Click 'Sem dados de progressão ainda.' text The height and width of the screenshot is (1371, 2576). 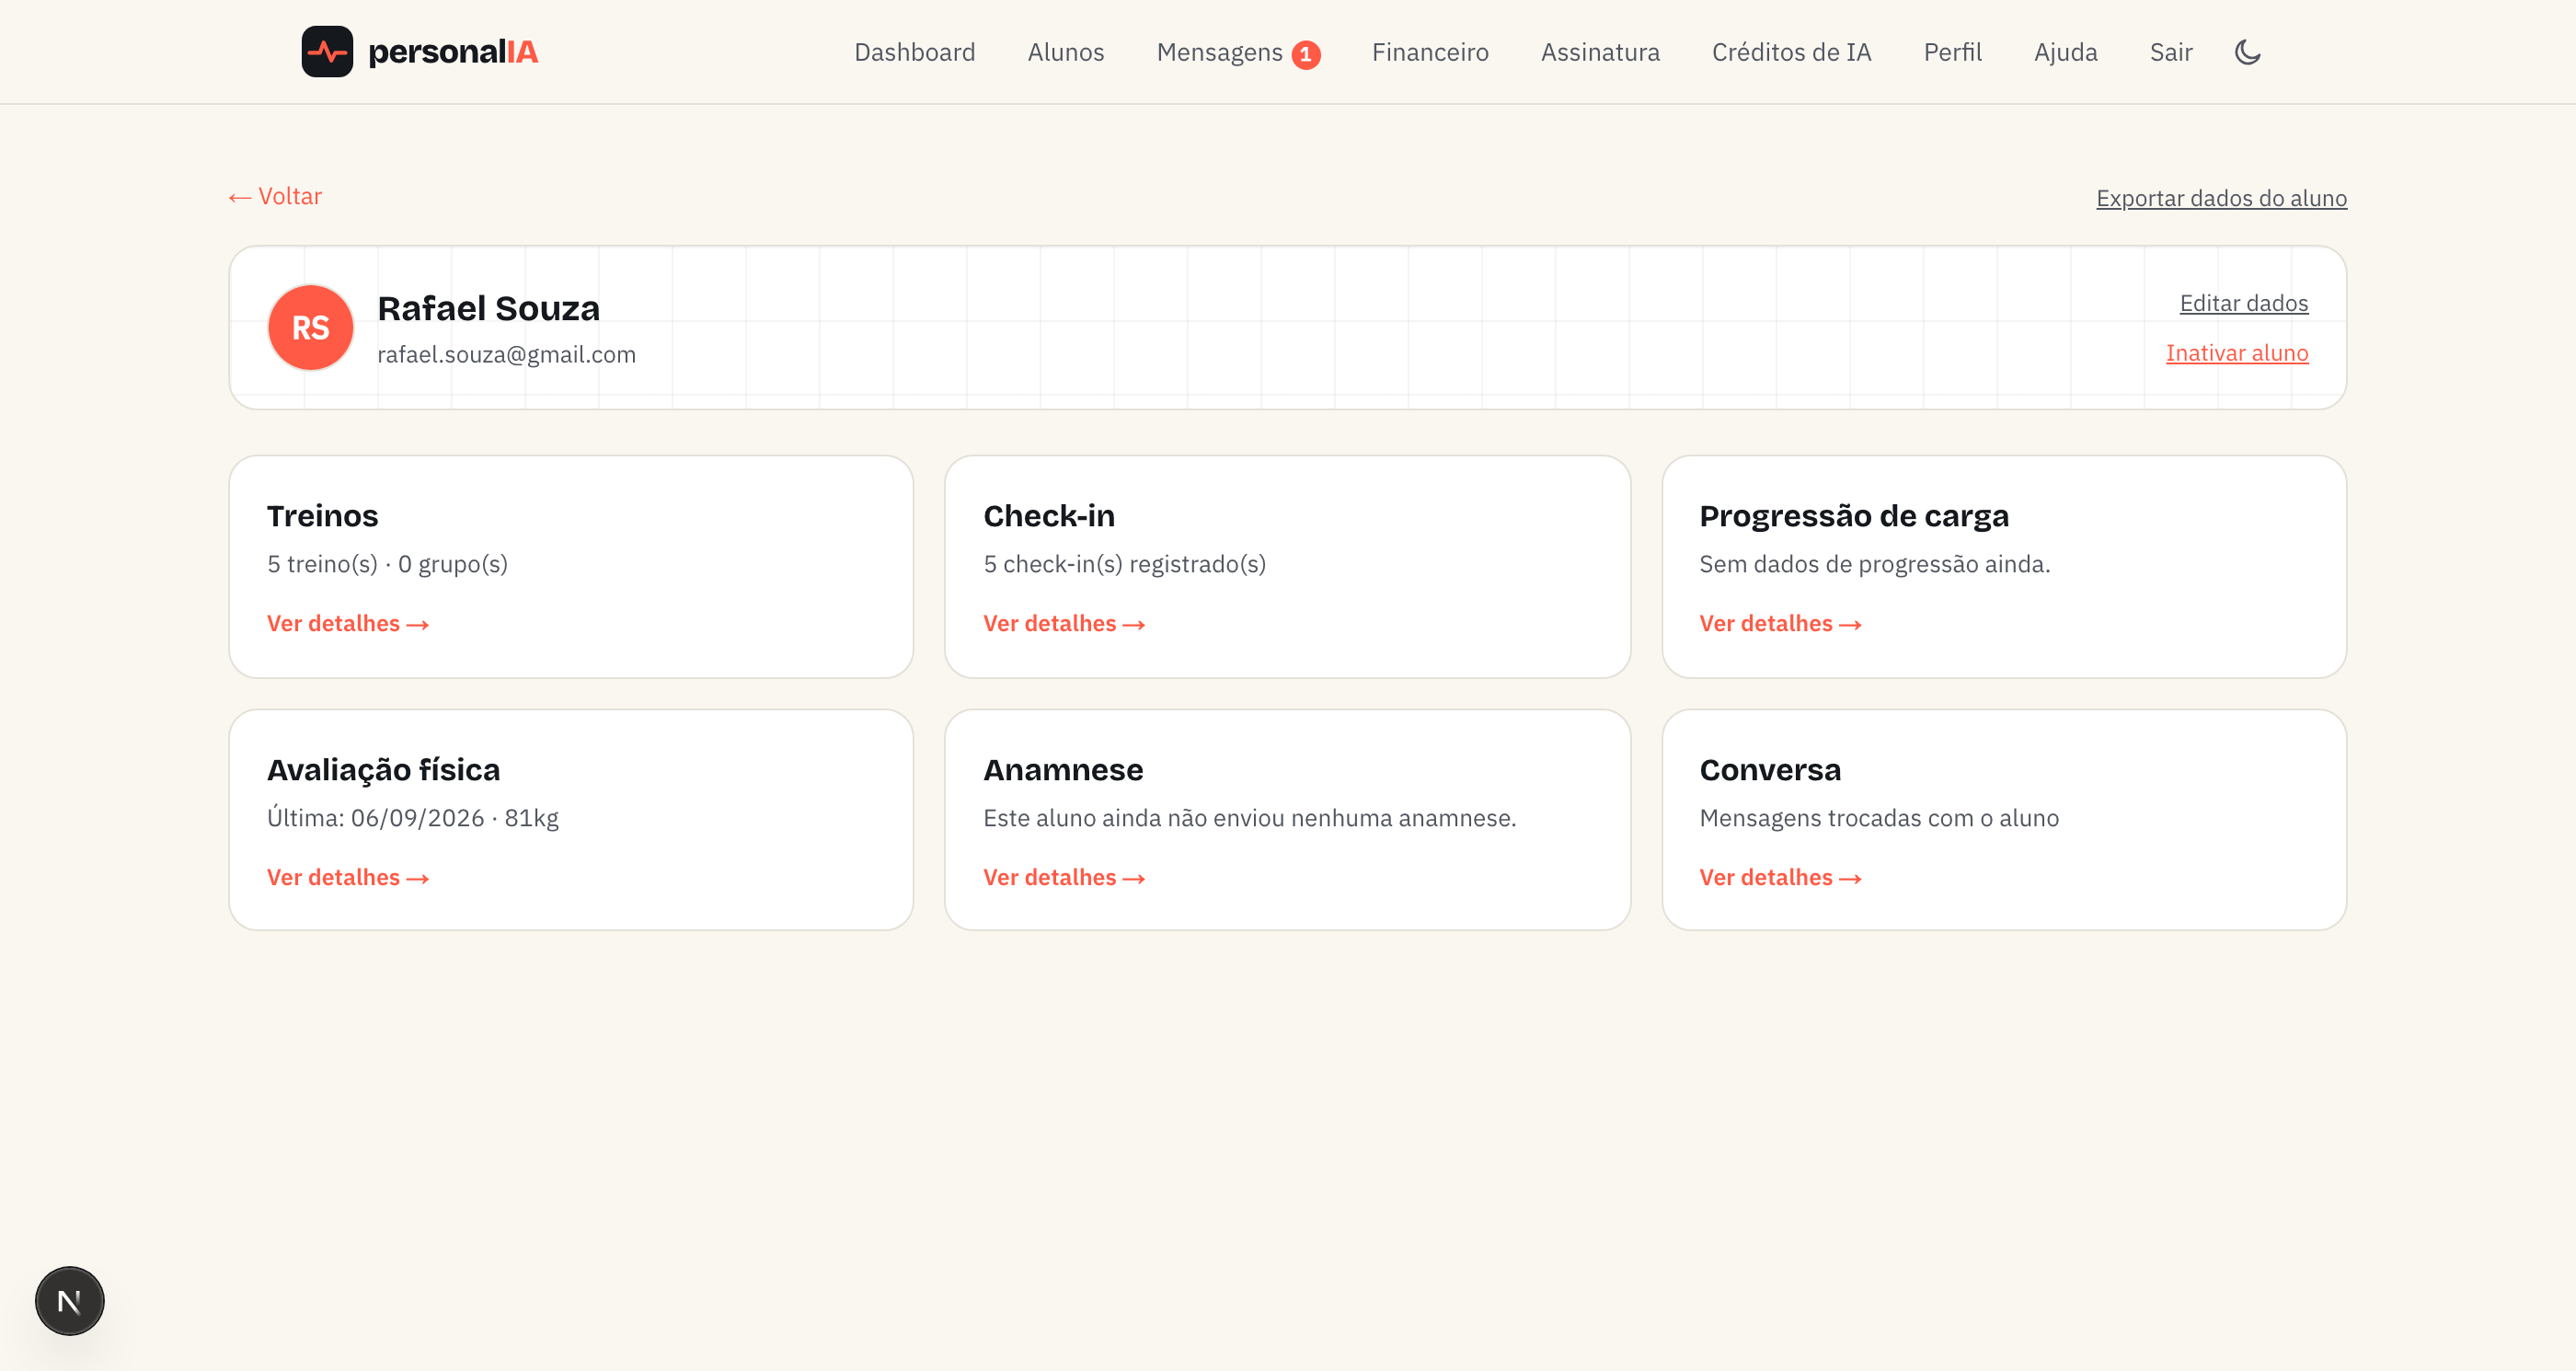1874,564
